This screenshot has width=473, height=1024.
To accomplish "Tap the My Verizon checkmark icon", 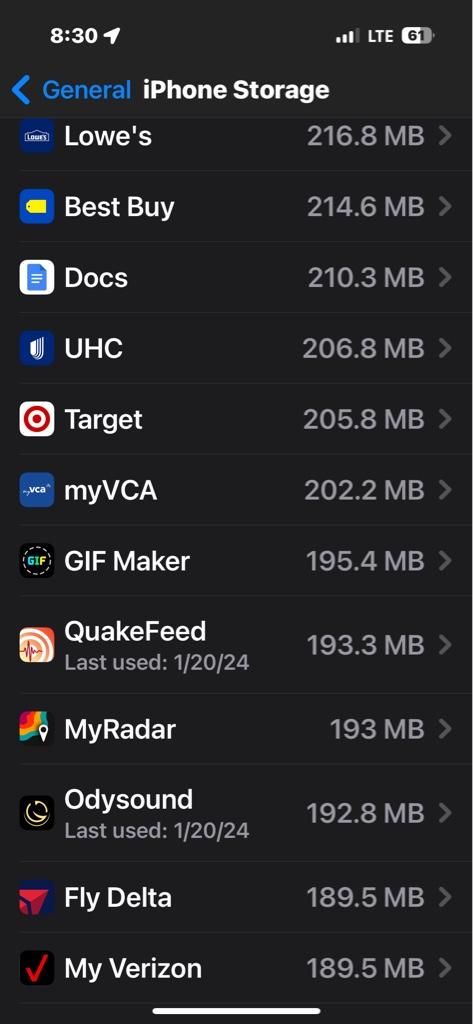I will (37, 968).
